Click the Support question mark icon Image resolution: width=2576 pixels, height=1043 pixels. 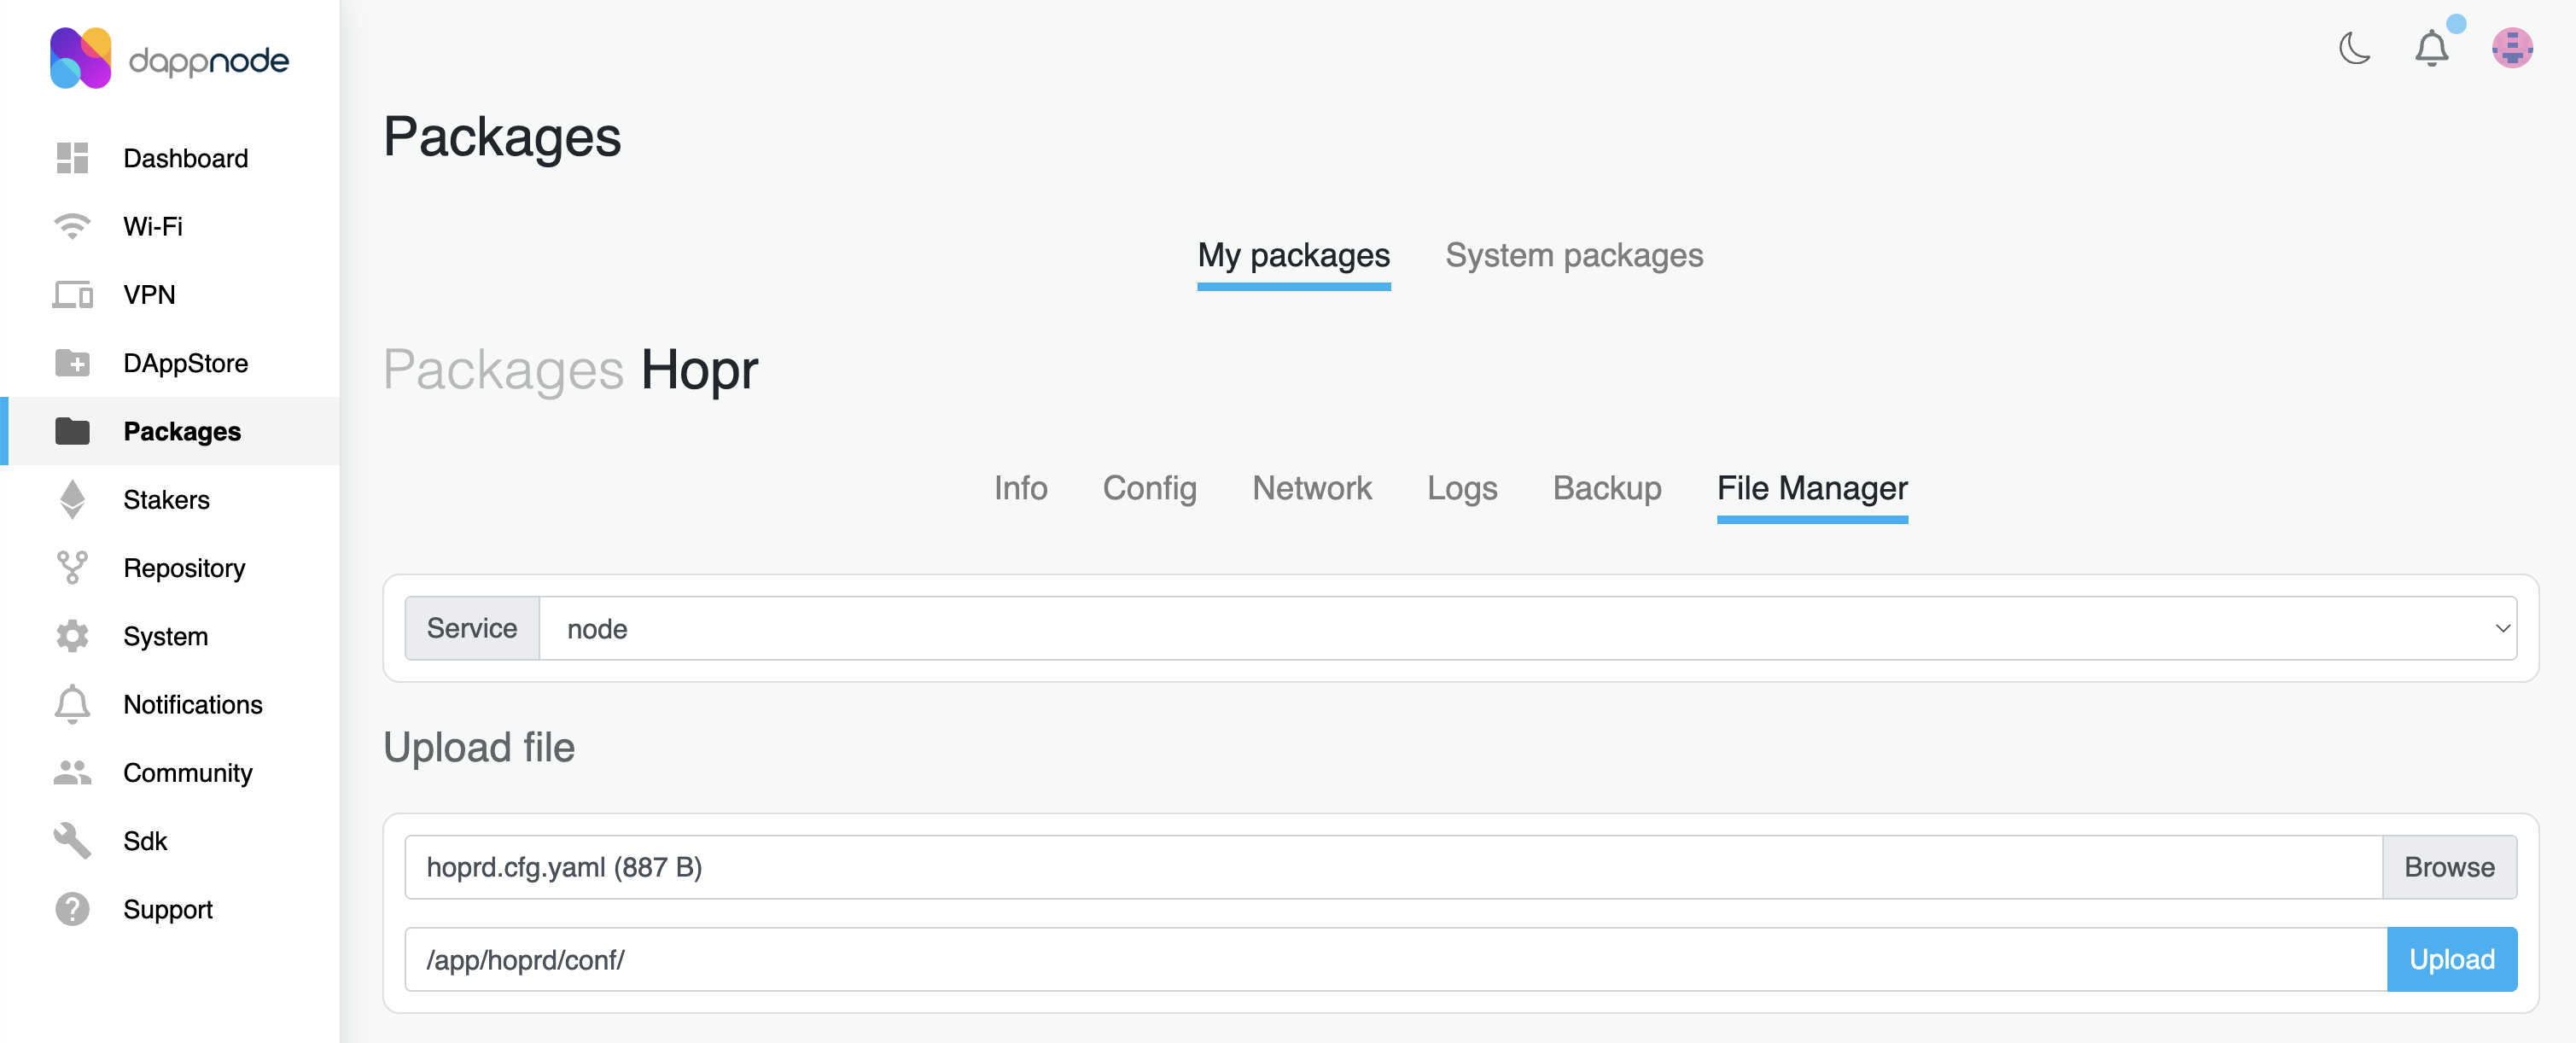(72, 909)
